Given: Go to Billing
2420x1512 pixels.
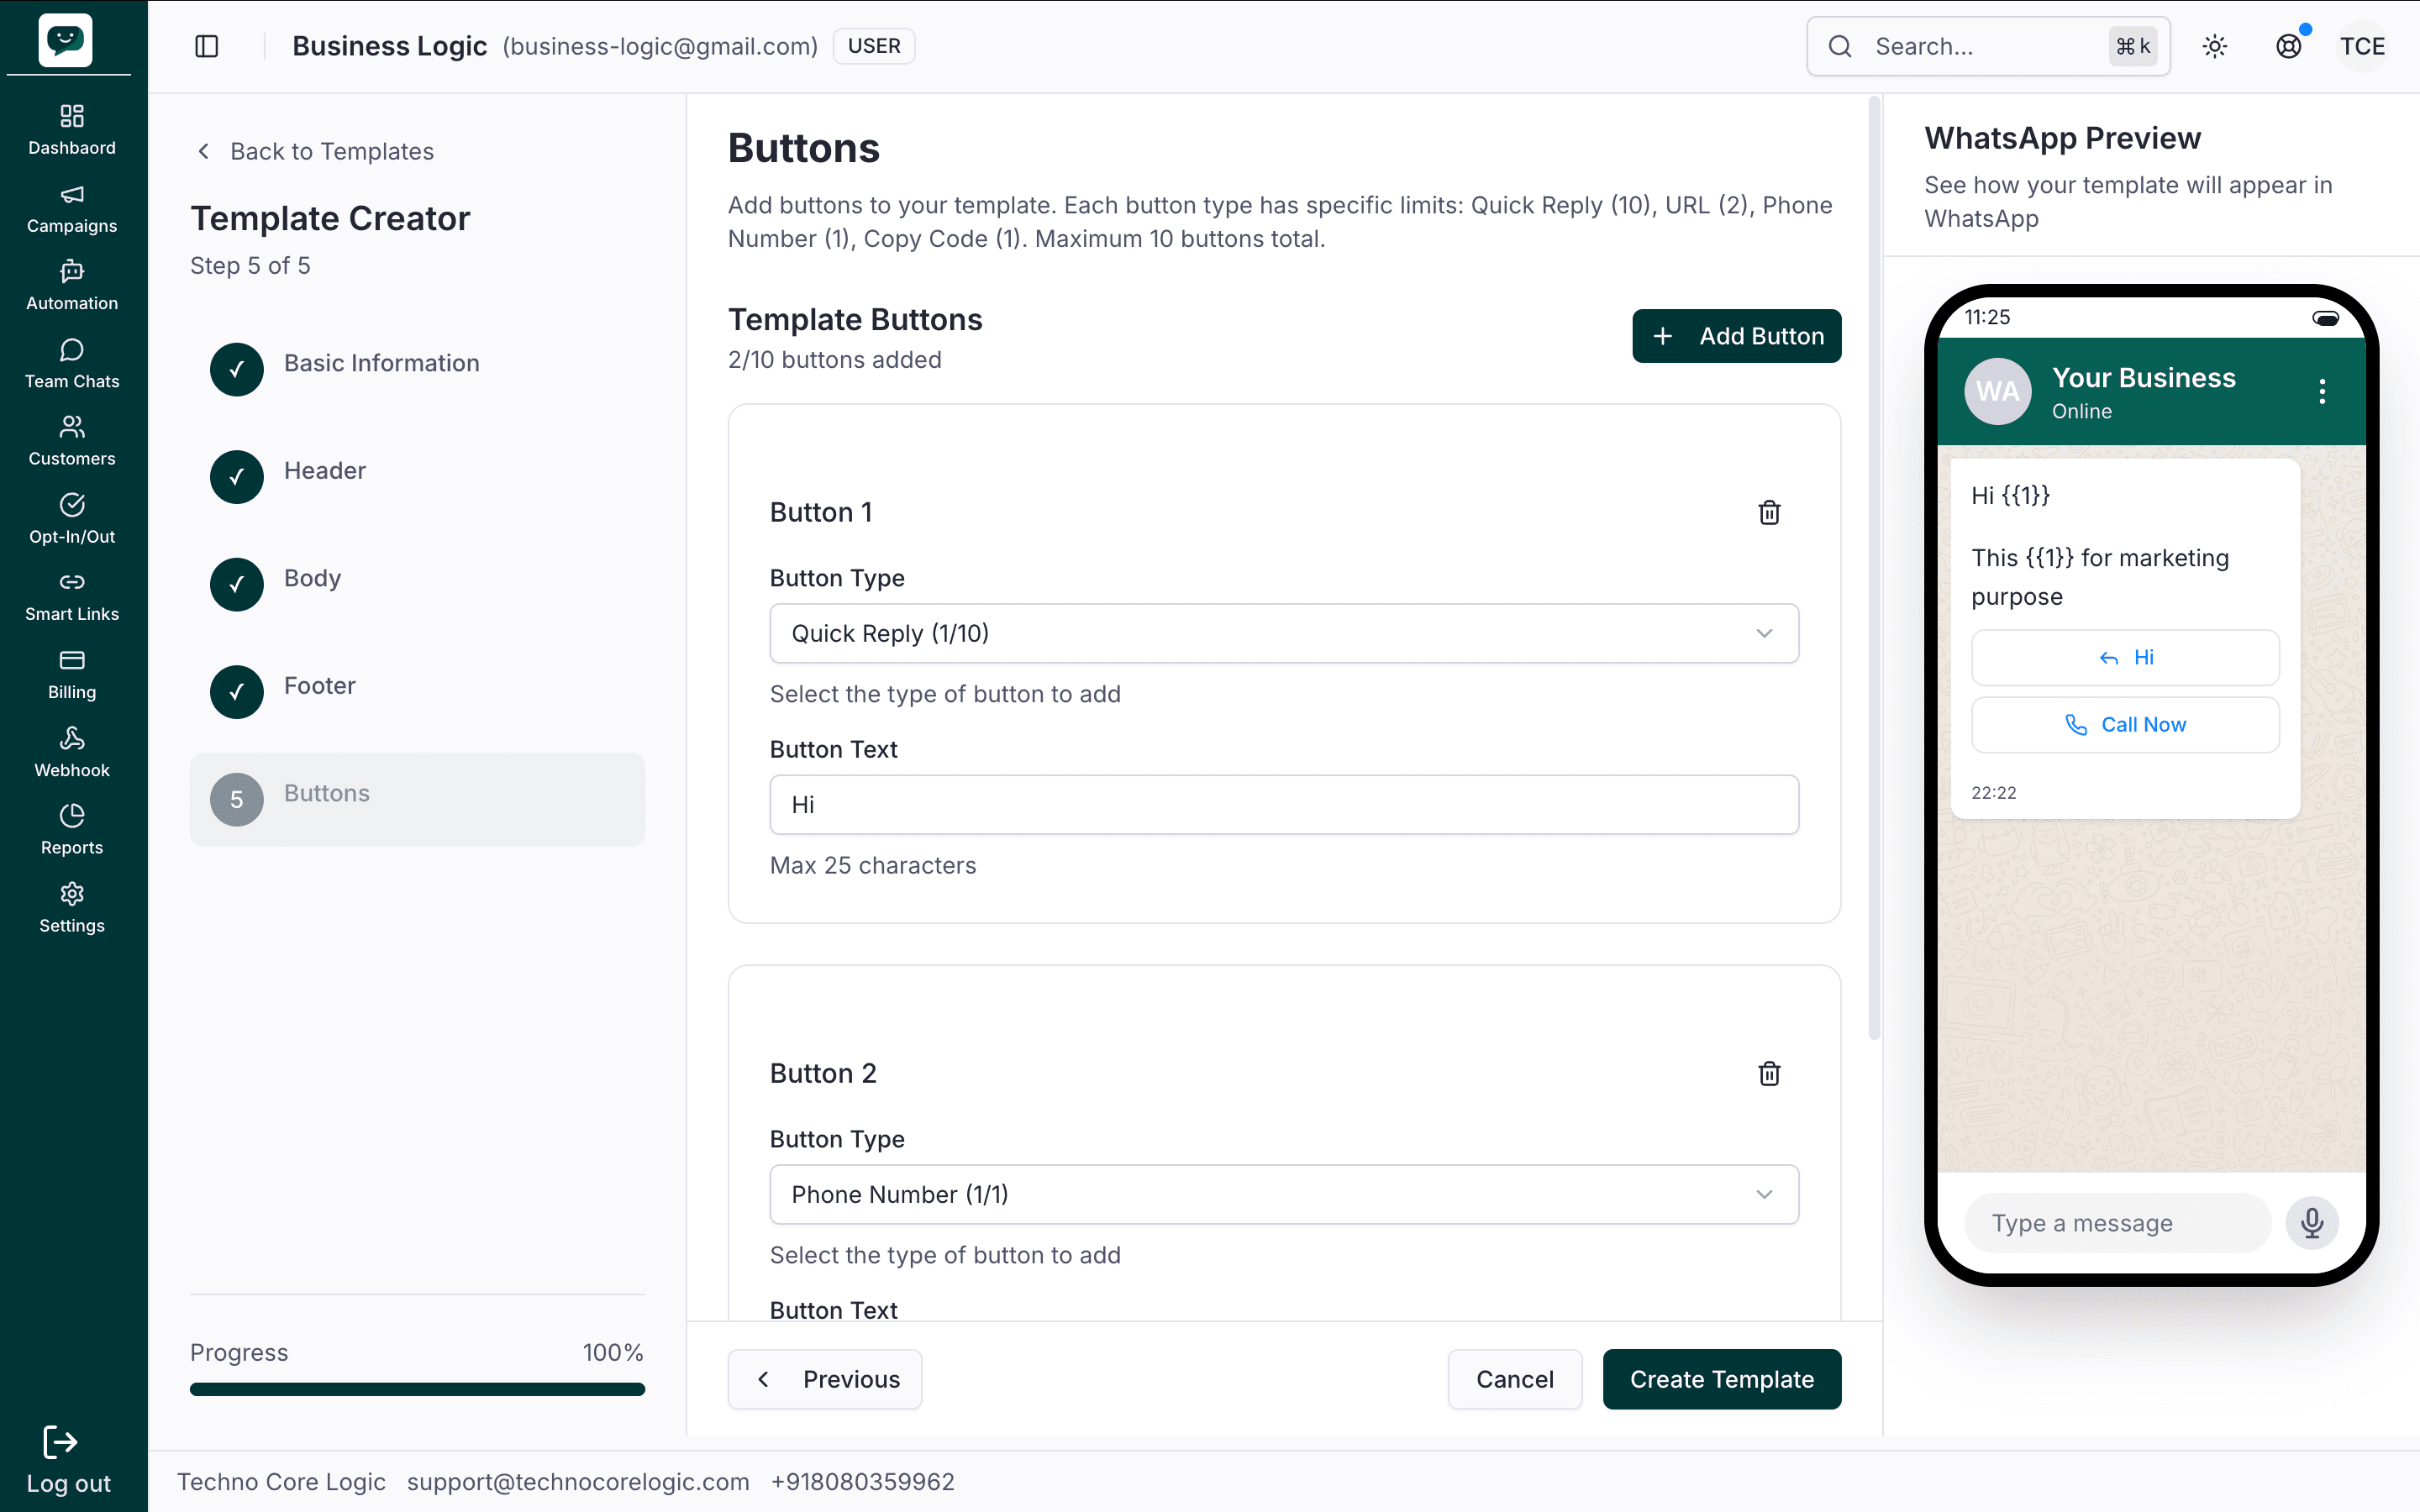Looking at the screenshot, I should [72, 675].
